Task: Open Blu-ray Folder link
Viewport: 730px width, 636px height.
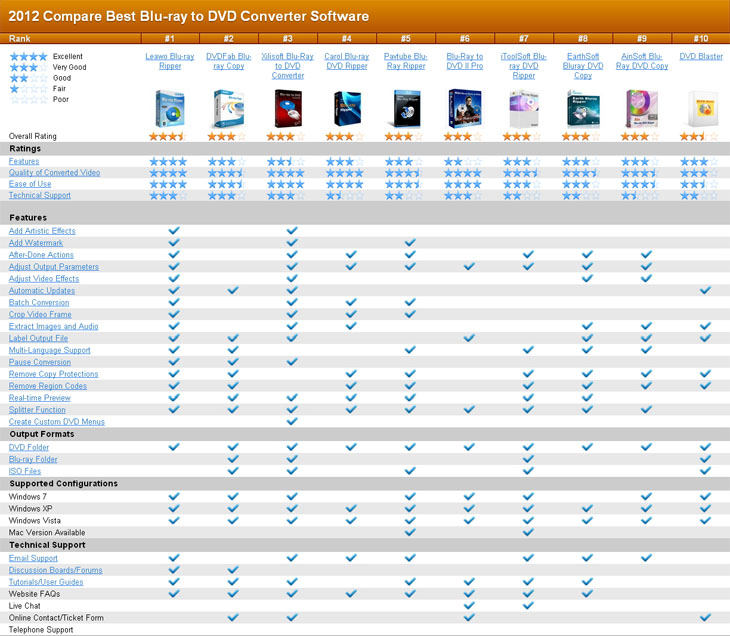Action: click(x=33, y=460)
